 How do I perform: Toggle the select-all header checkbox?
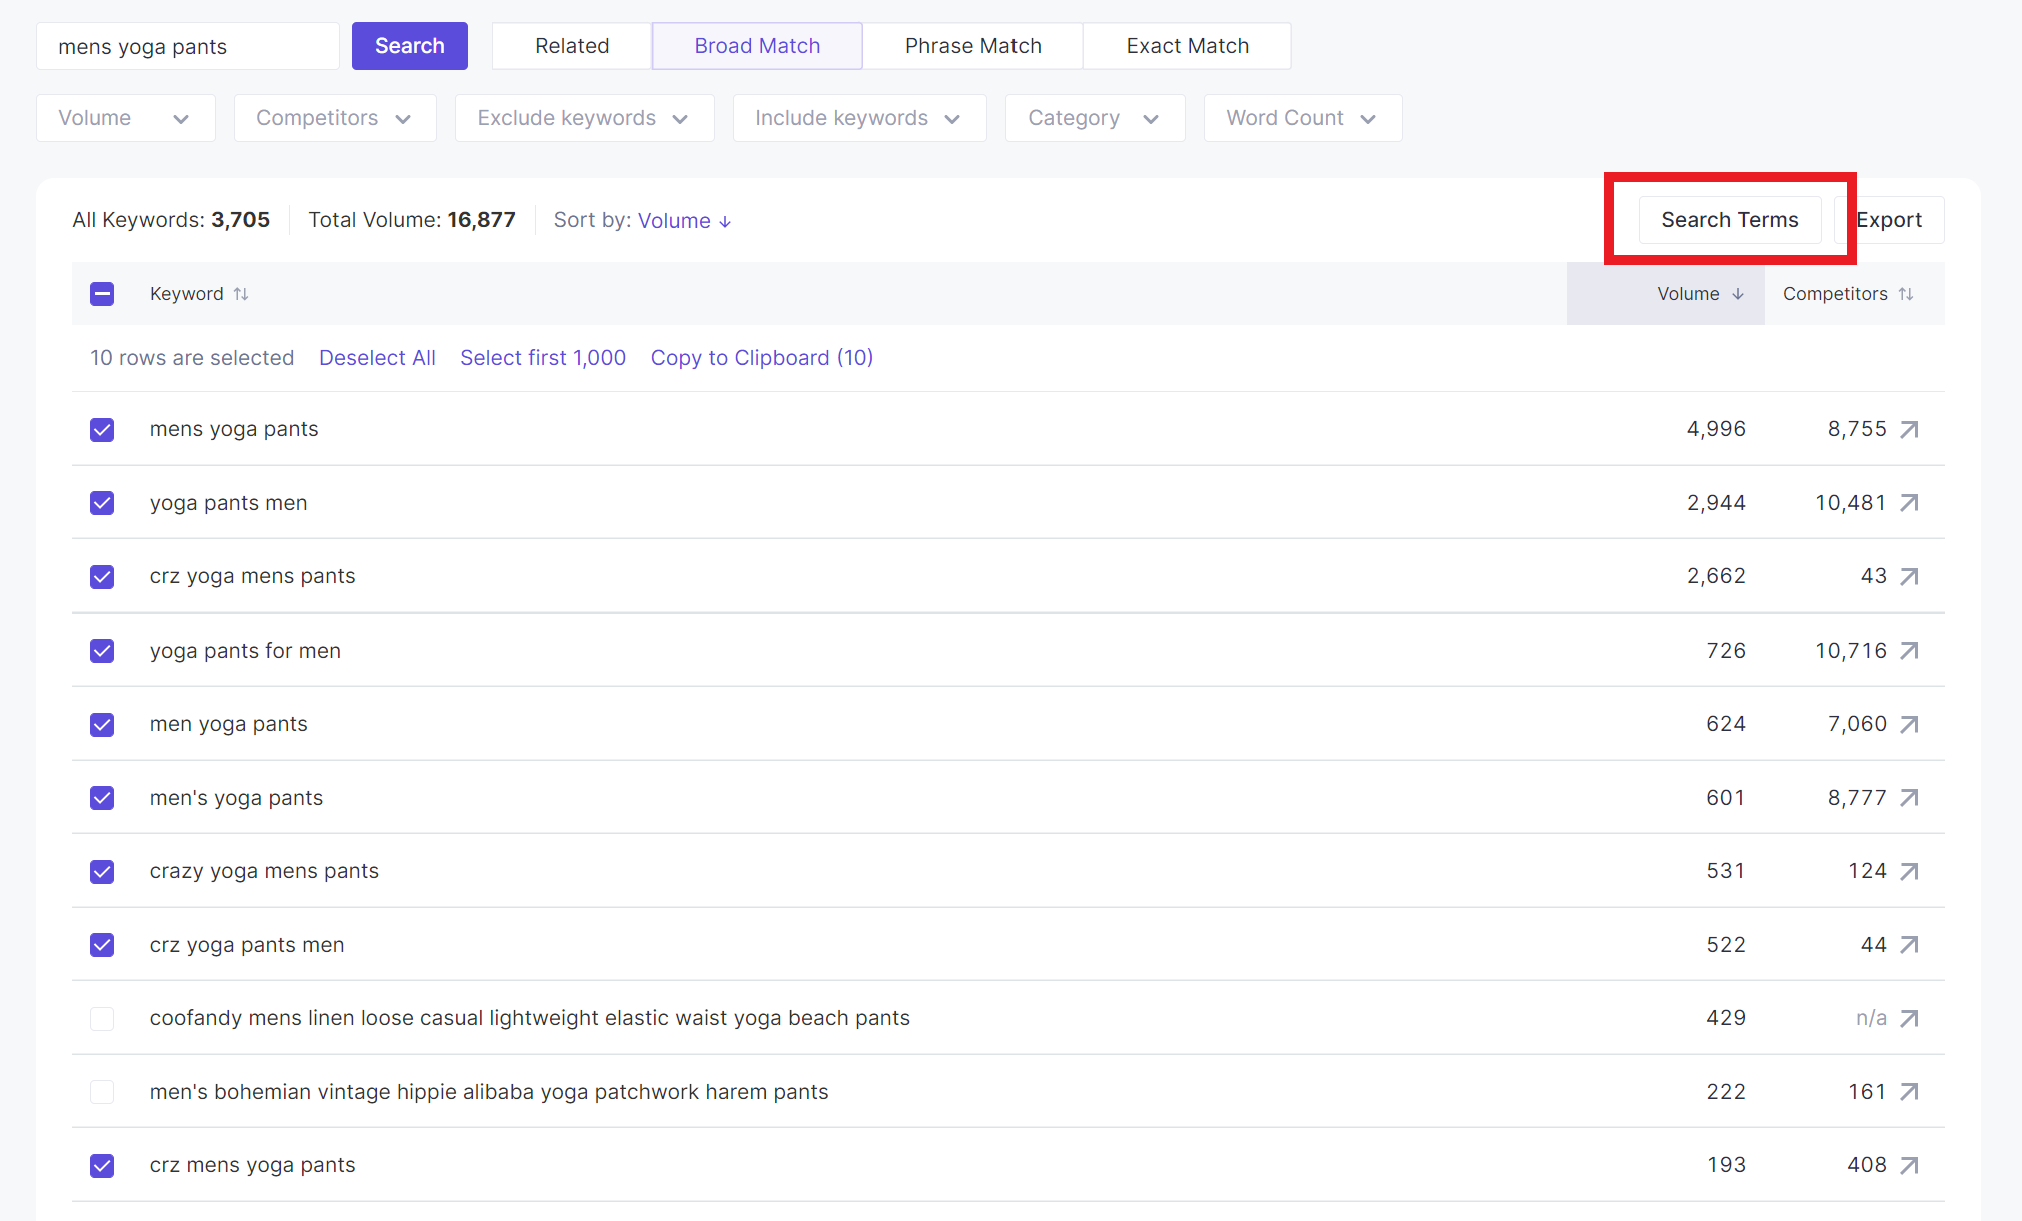pyautogui.click(x=102, y=294)
